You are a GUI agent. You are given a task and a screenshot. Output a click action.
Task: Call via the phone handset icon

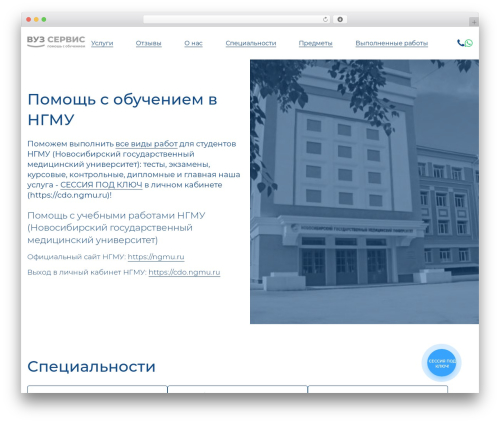[460, 43]
